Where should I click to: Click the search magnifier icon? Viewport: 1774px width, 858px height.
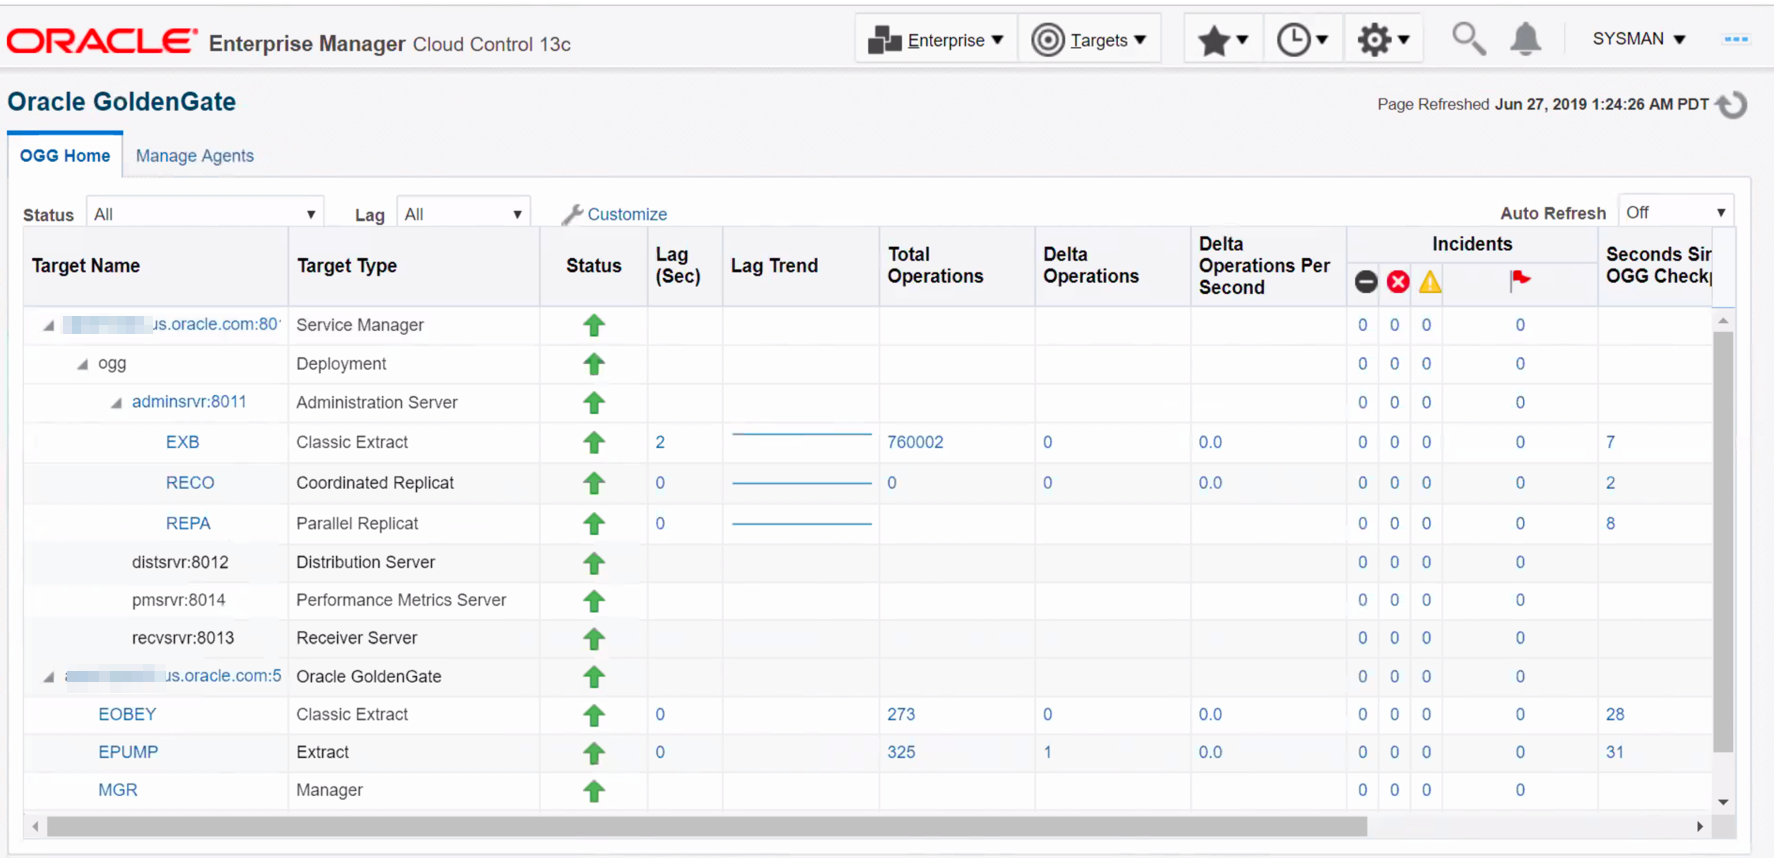[x=1468, y=39]
